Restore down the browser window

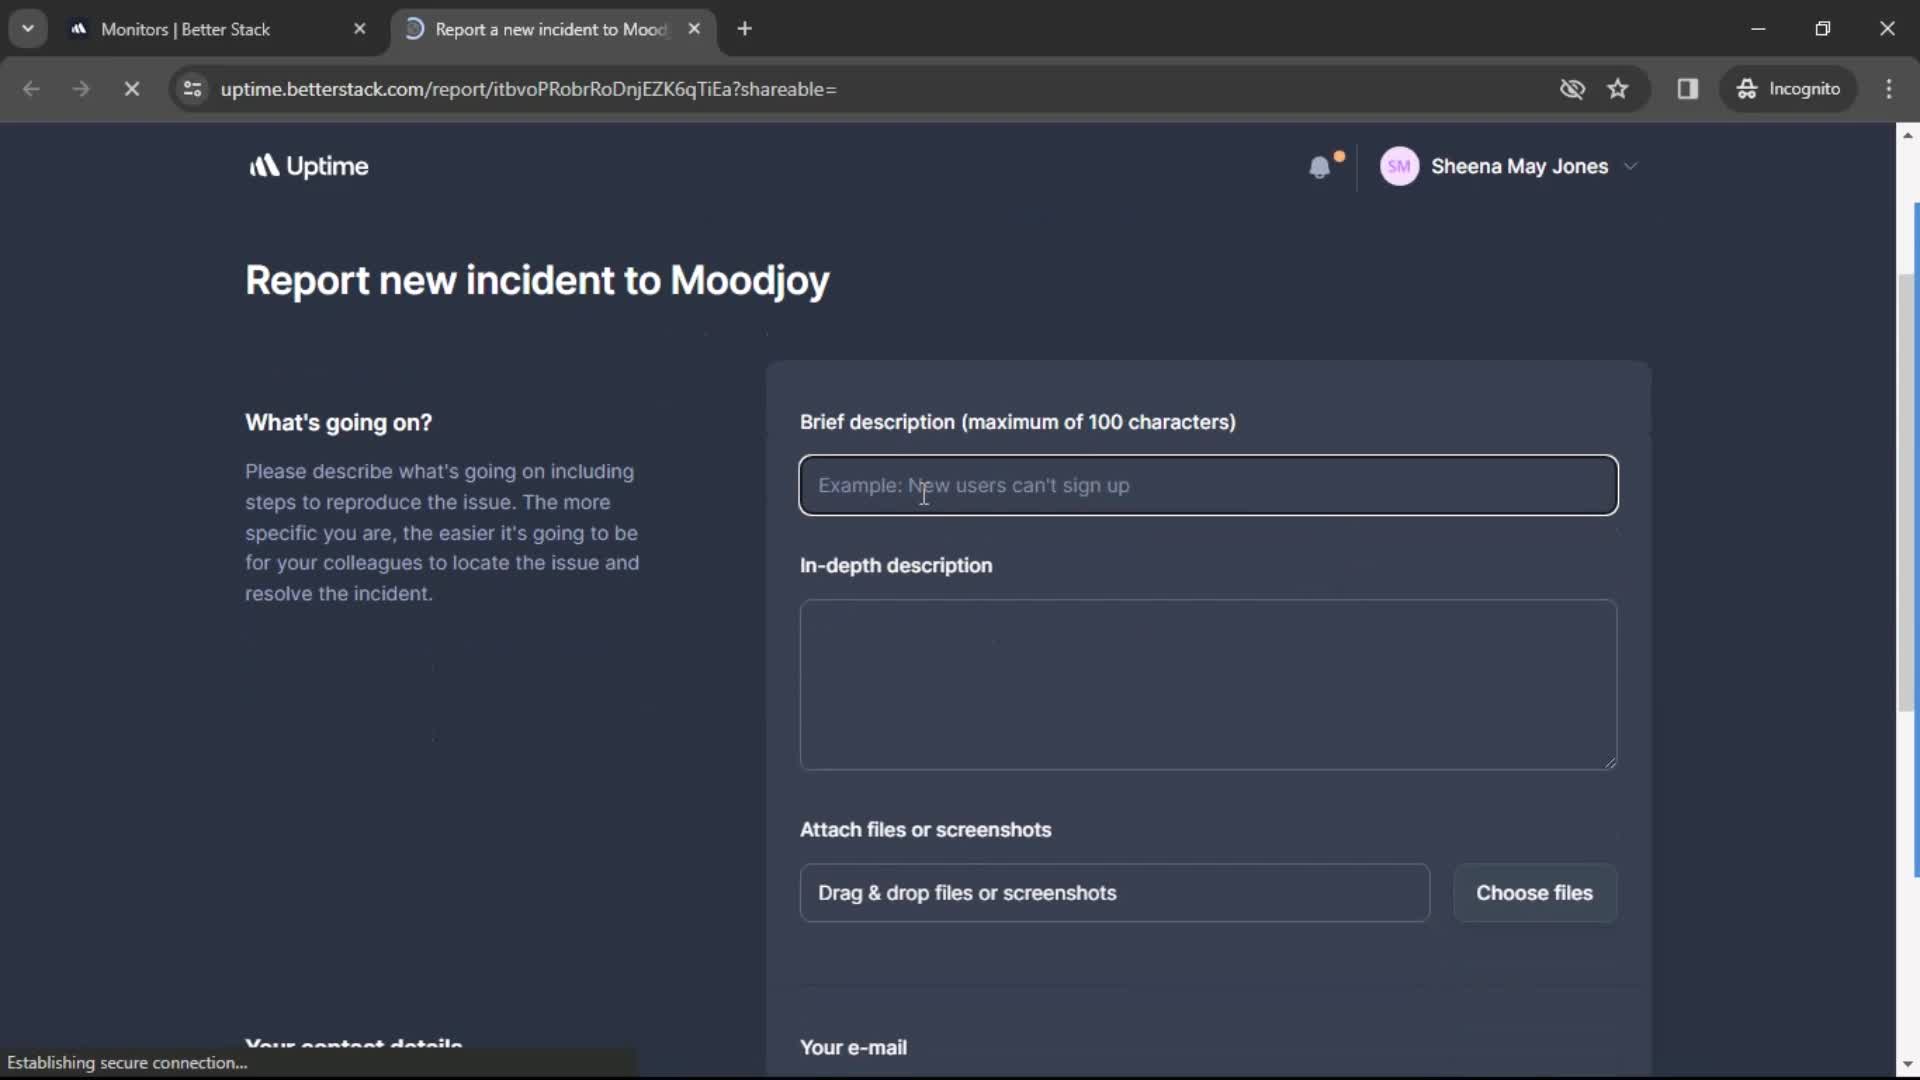[x=1823, y=28]
